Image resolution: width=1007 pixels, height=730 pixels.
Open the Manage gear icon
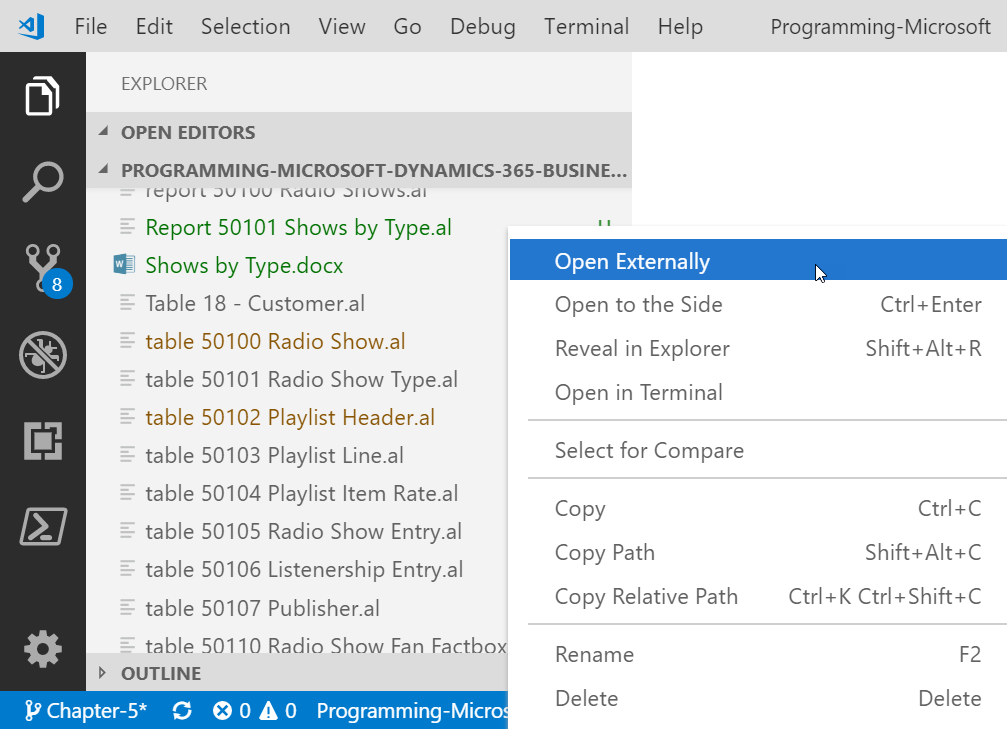pyautogui.click(x=42, y=649)
